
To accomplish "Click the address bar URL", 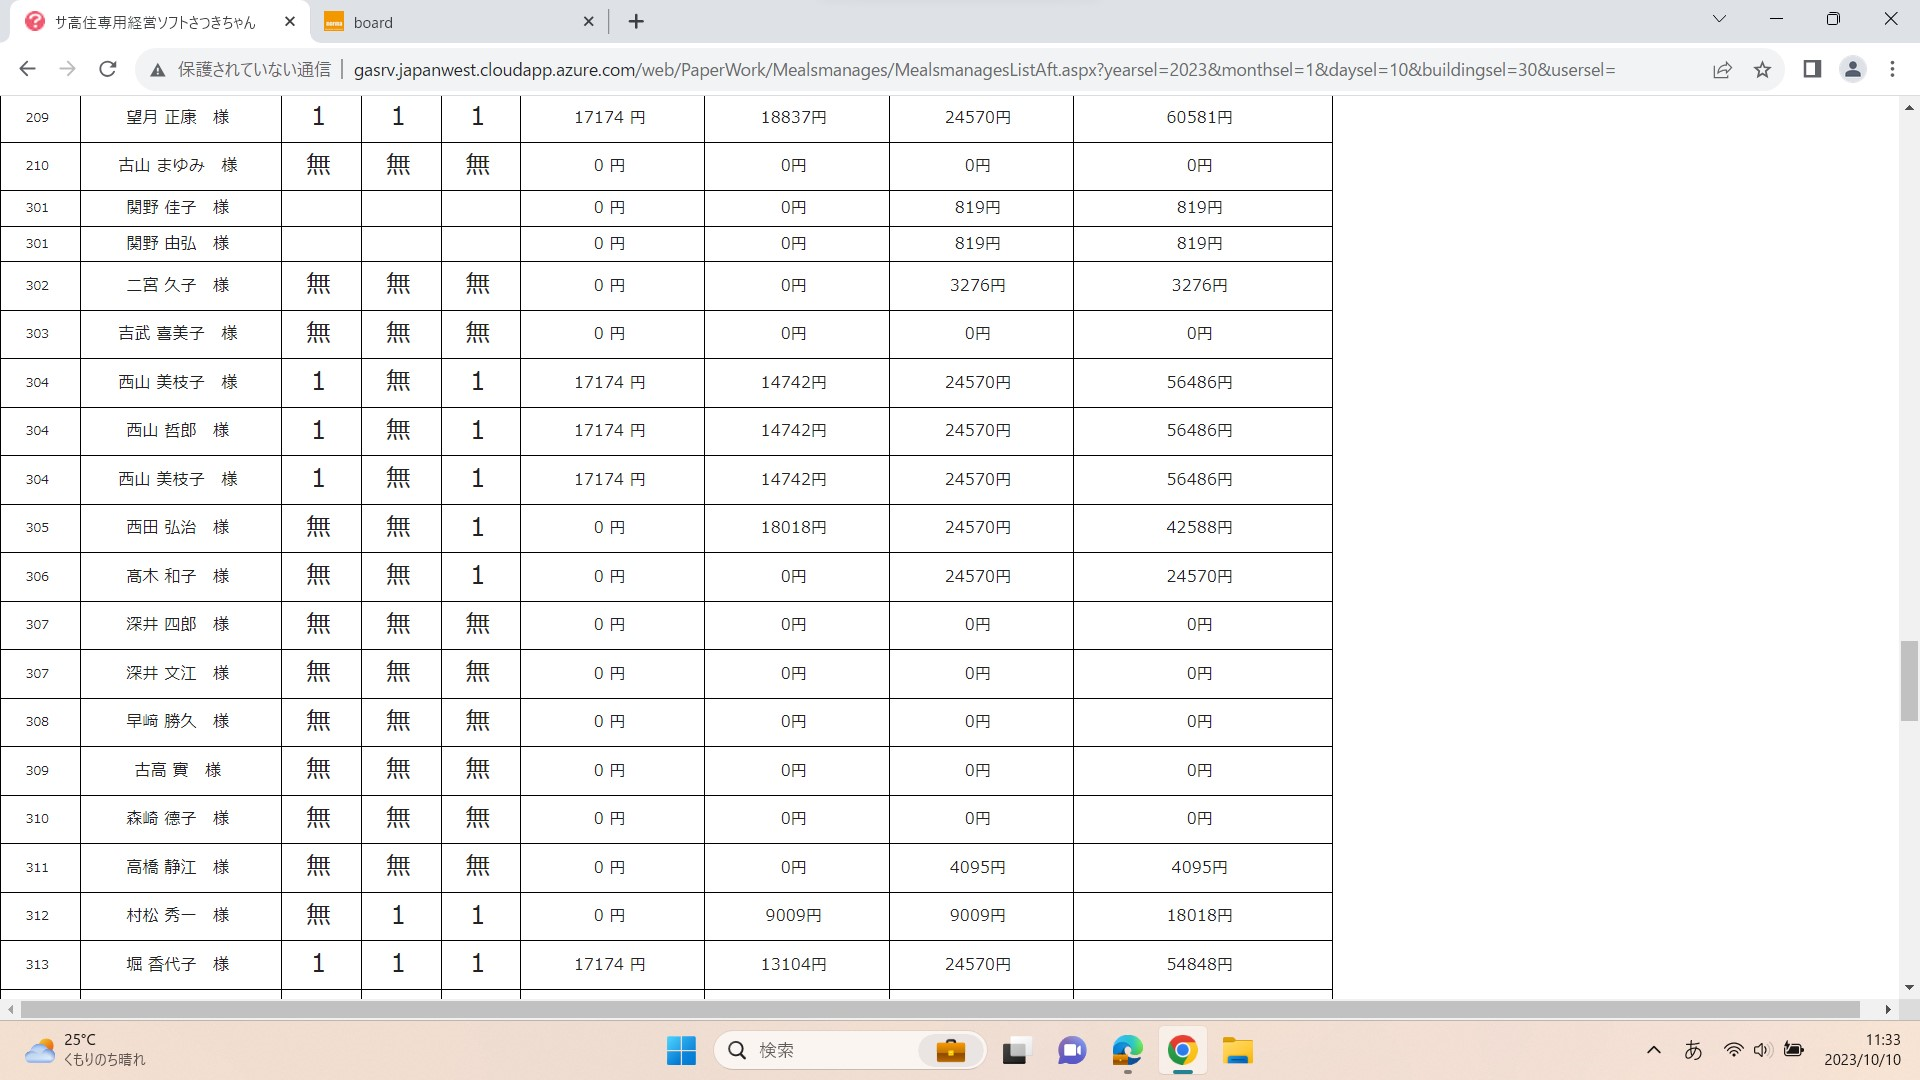I will point(984,70).
